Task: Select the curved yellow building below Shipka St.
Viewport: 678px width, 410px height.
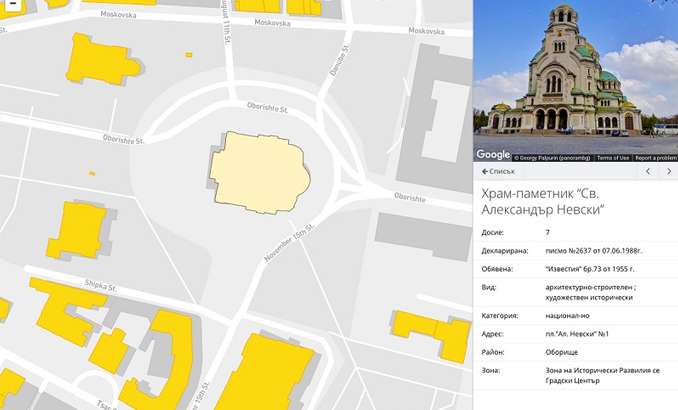Action: [x=164, y=359]
